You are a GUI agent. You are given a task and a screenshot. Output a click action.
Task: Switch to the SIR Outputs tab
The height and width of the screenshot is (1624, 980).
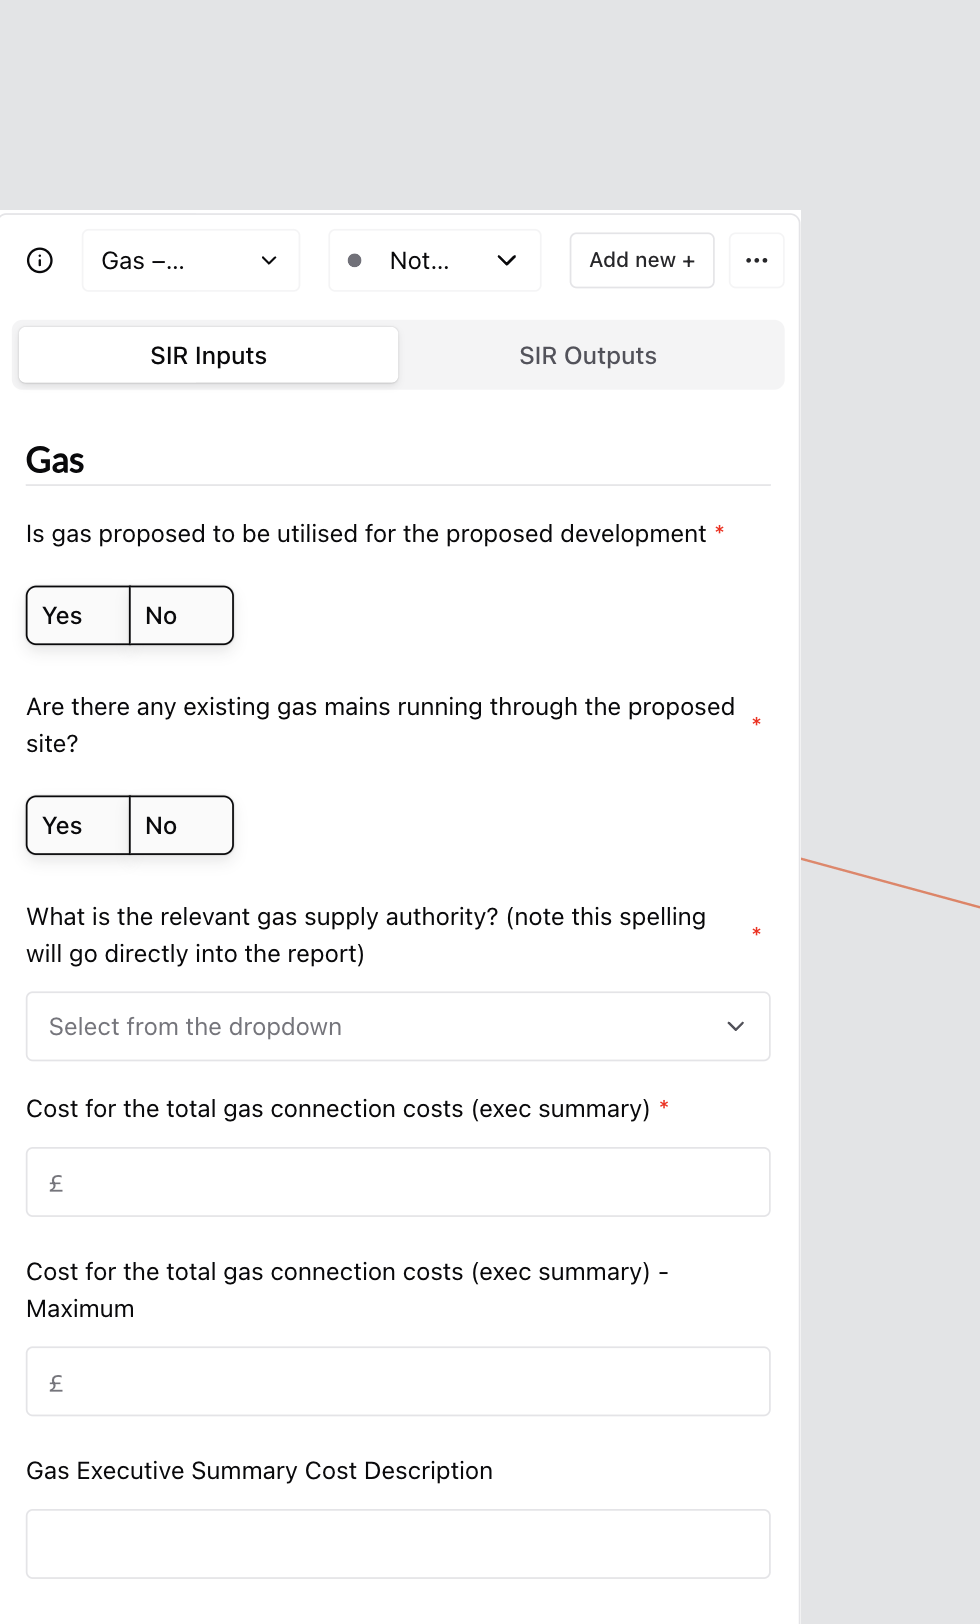(588, 356)
